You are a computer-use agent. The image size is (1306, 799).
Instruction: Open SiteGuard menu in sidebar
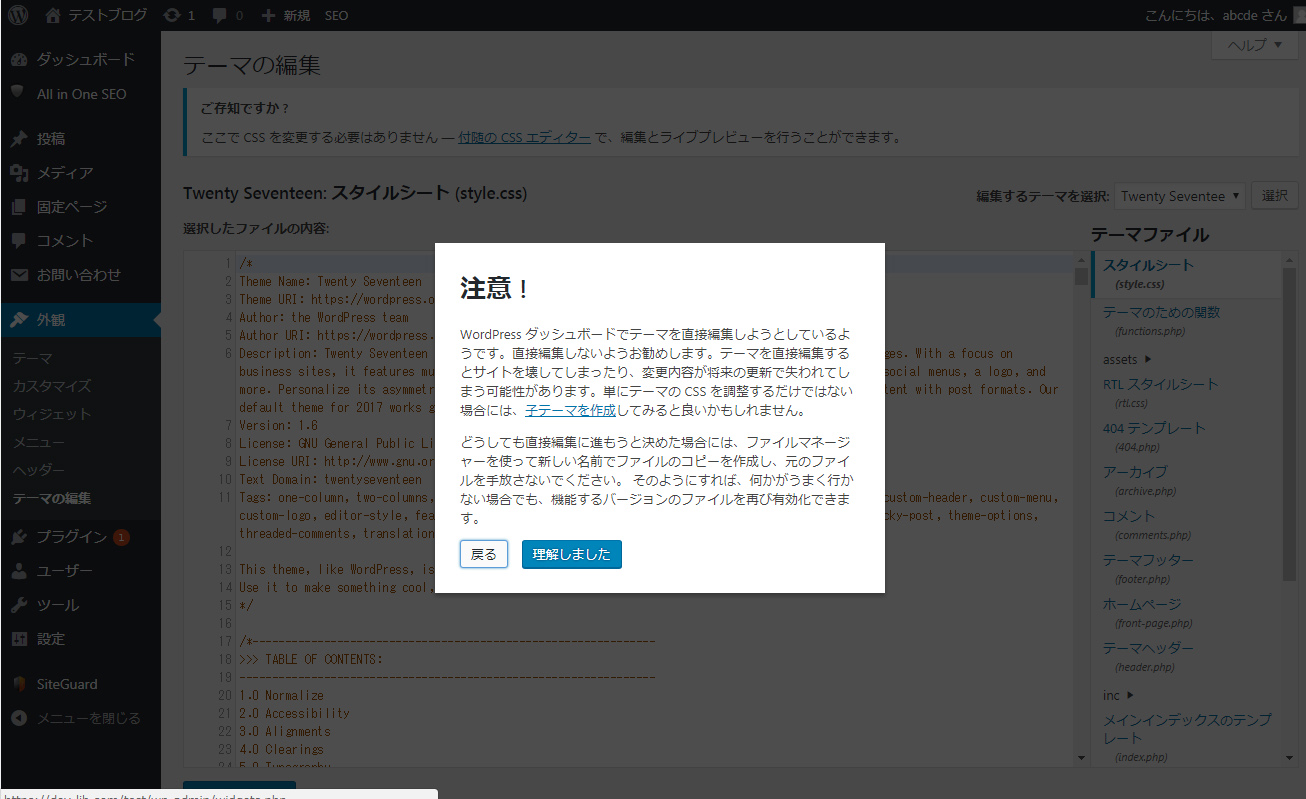click(66, 685)
